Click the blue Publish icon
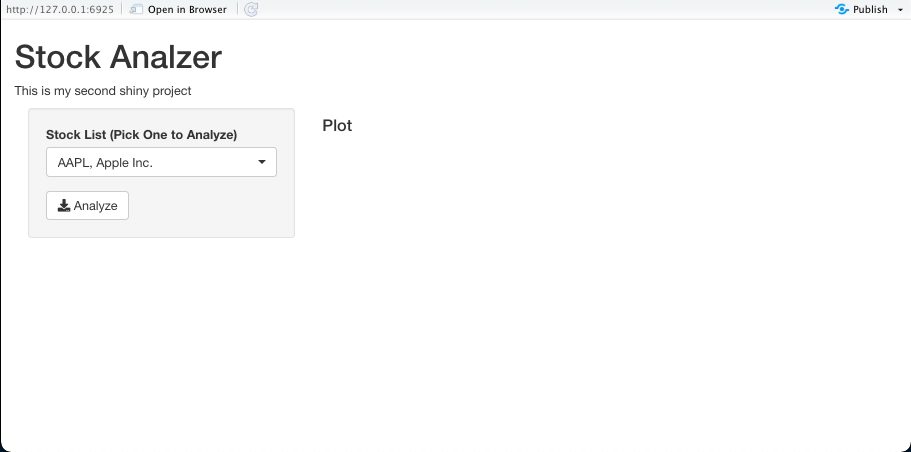This screenshot has height=452, width=911. point(841,9)
